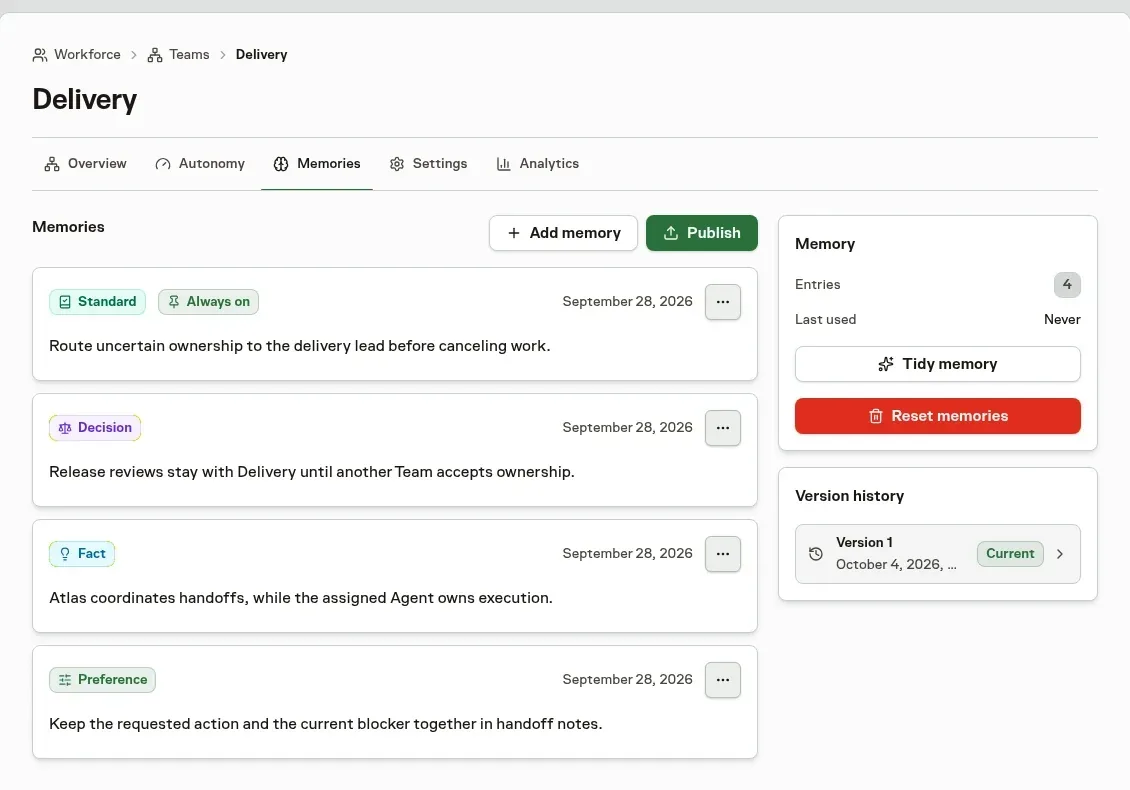Click the date on the Fact memory card
This screenshot has height=790, width=1130.
(627, 554)
